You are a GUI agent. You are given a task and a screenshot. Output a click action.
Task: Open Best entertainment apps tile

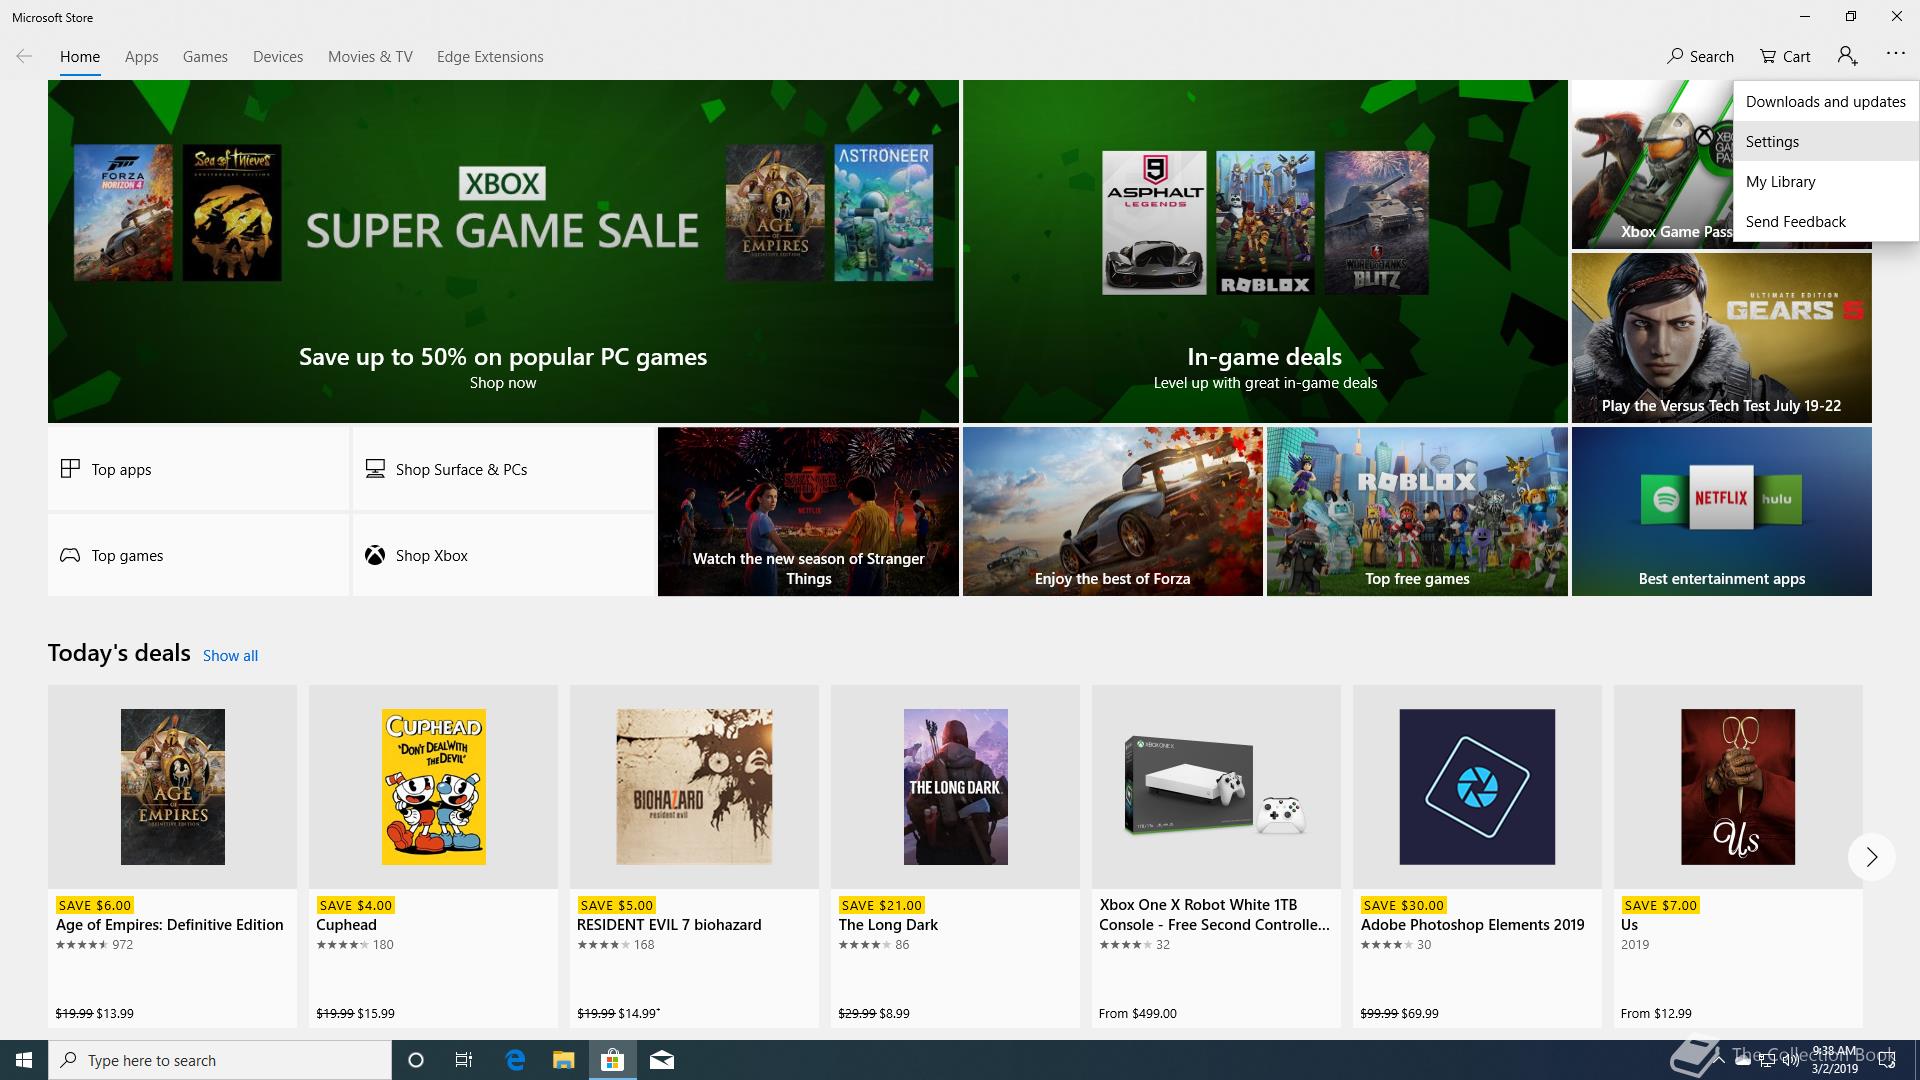coord(1722,512)
